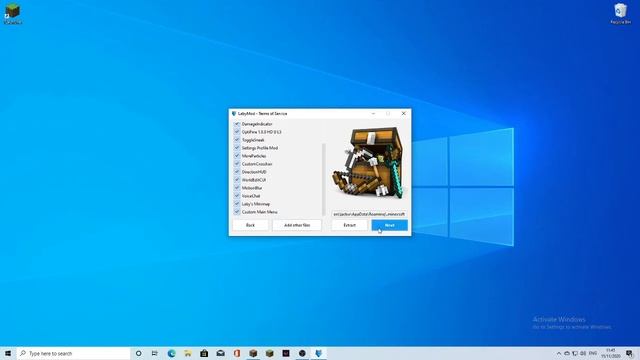The image size is (640, 360).
Task: Open the brown Minecraft block taskbar icon
Action: [x=253, y=353]
